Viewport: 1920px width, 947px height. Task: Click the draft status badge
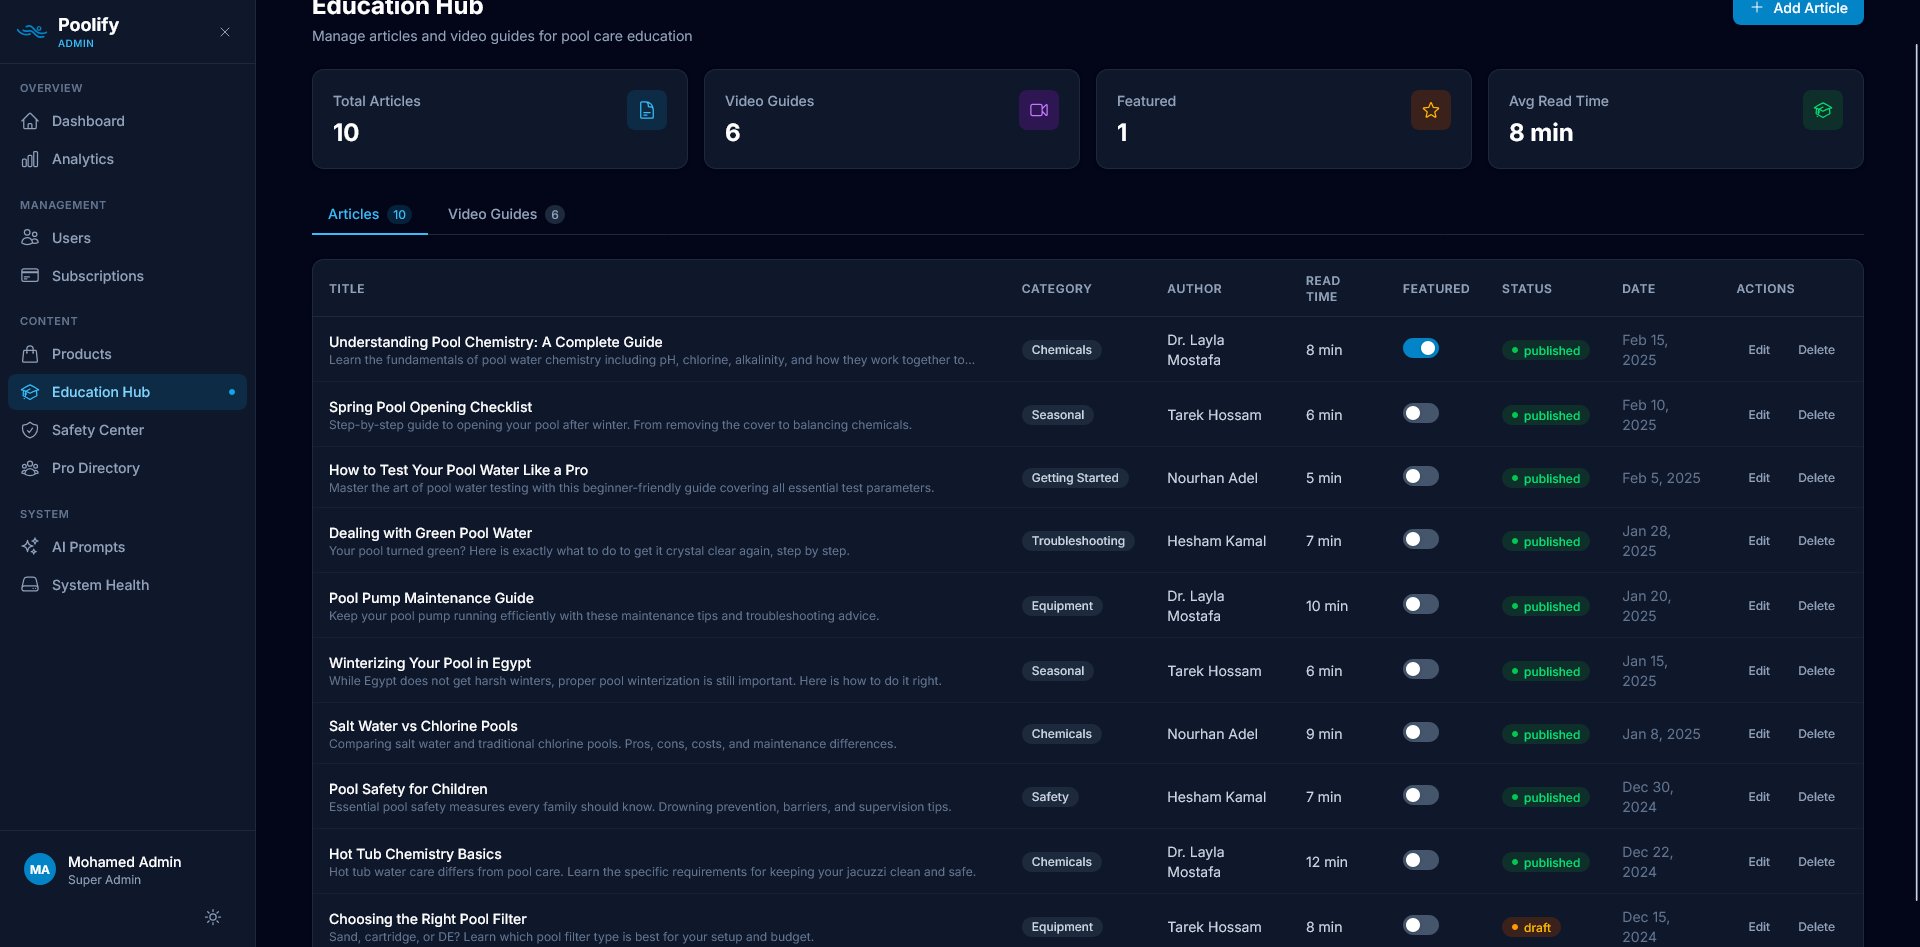click(x=1531, y=927)
